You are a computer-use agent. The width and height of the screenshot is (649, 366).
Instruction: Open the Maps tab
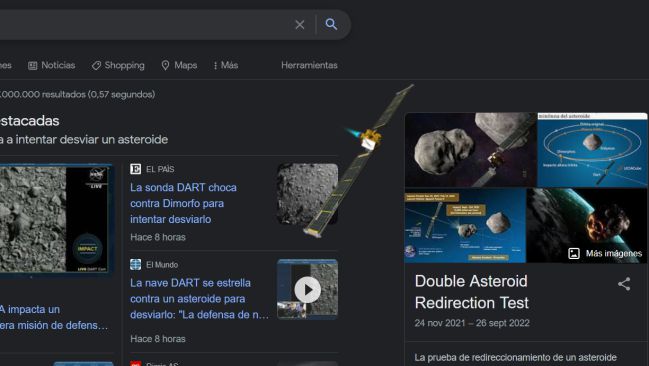coord(179,65)
